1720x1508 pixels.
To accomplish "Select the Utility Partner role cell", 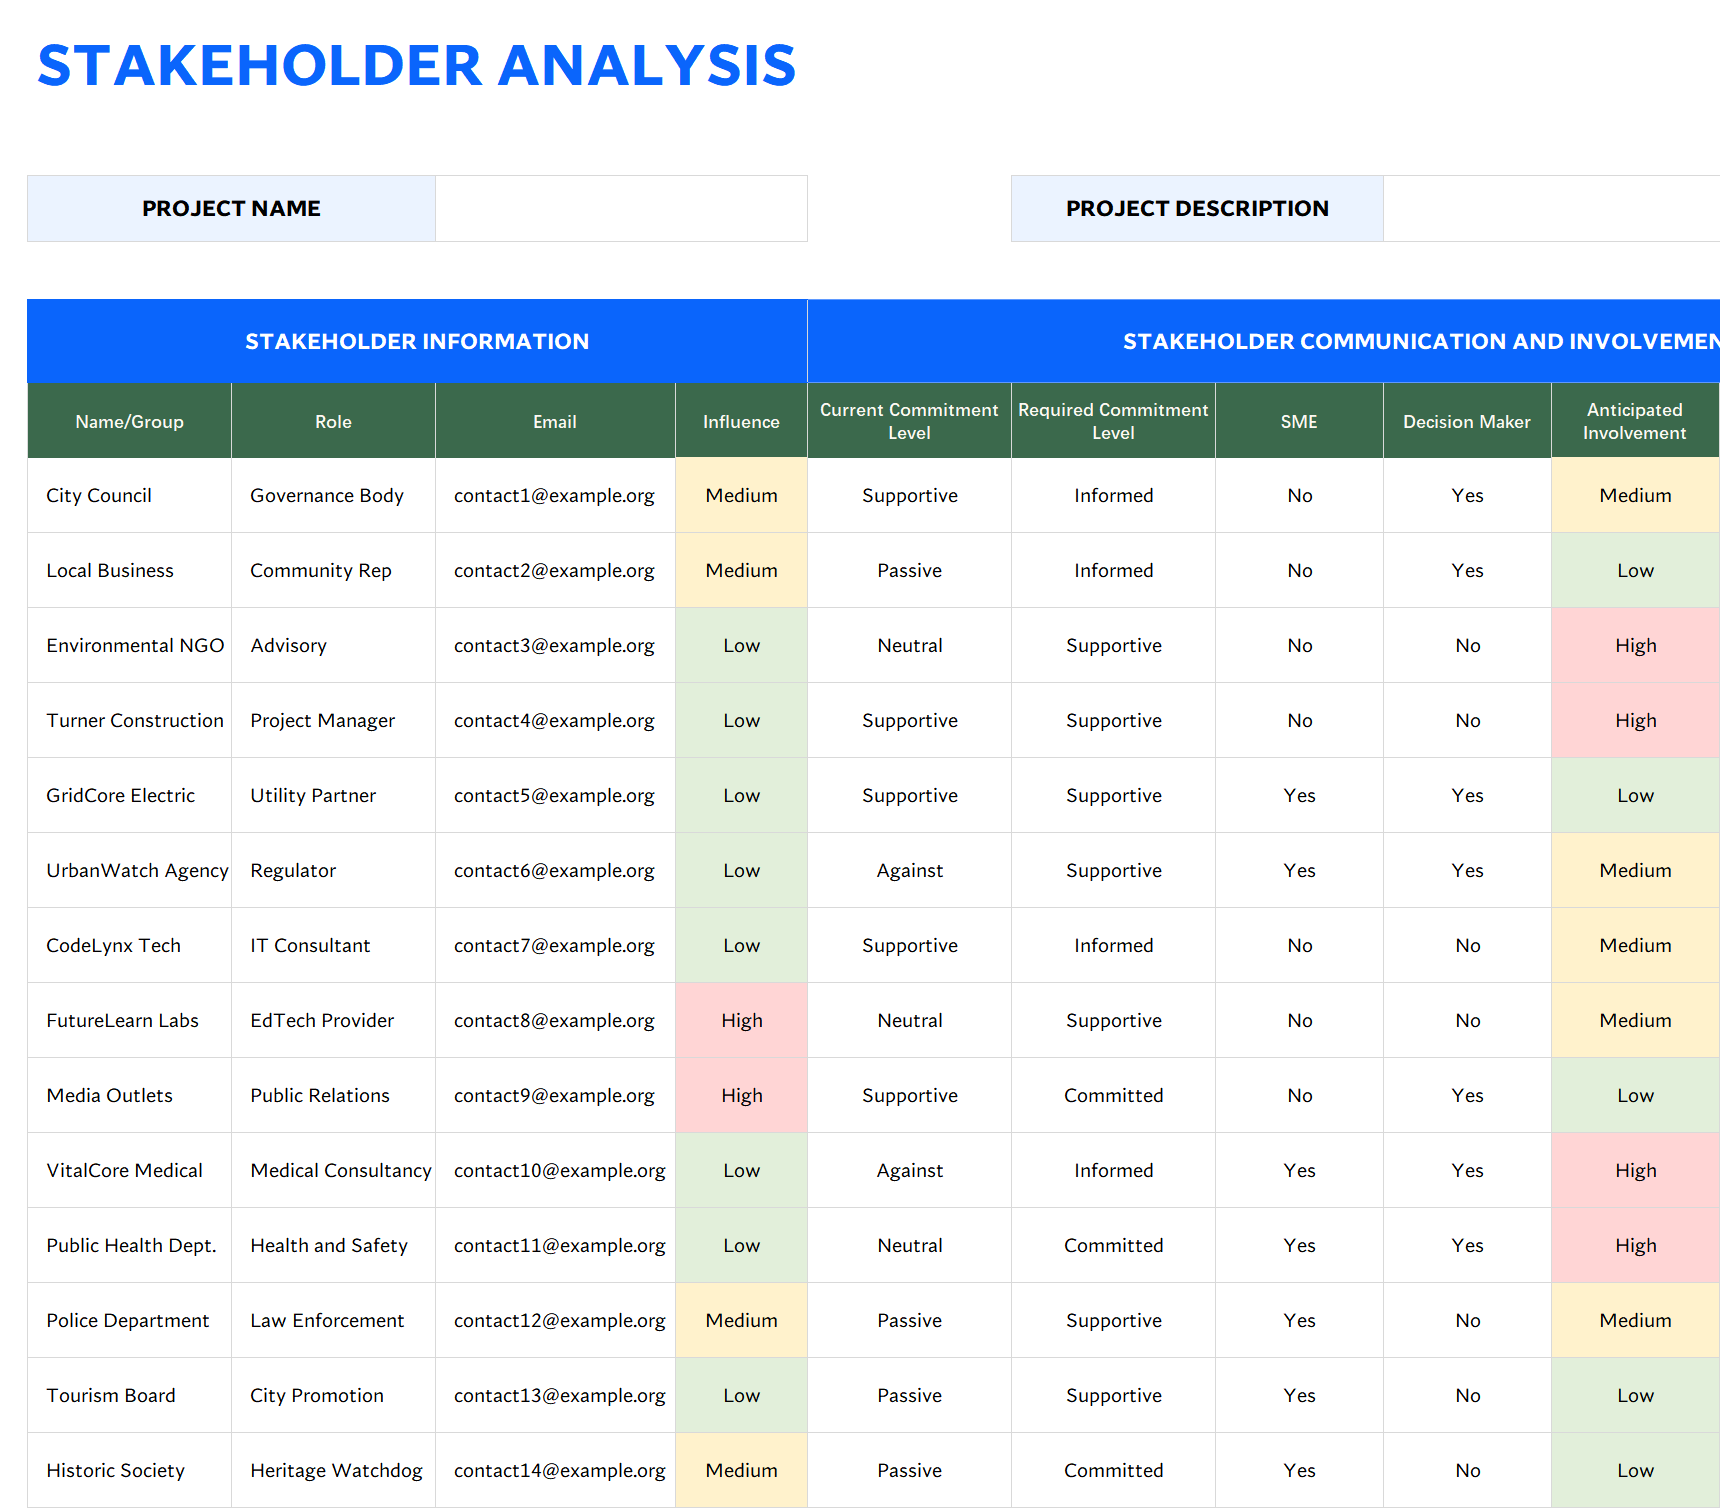I will click(x=333, y=795).
